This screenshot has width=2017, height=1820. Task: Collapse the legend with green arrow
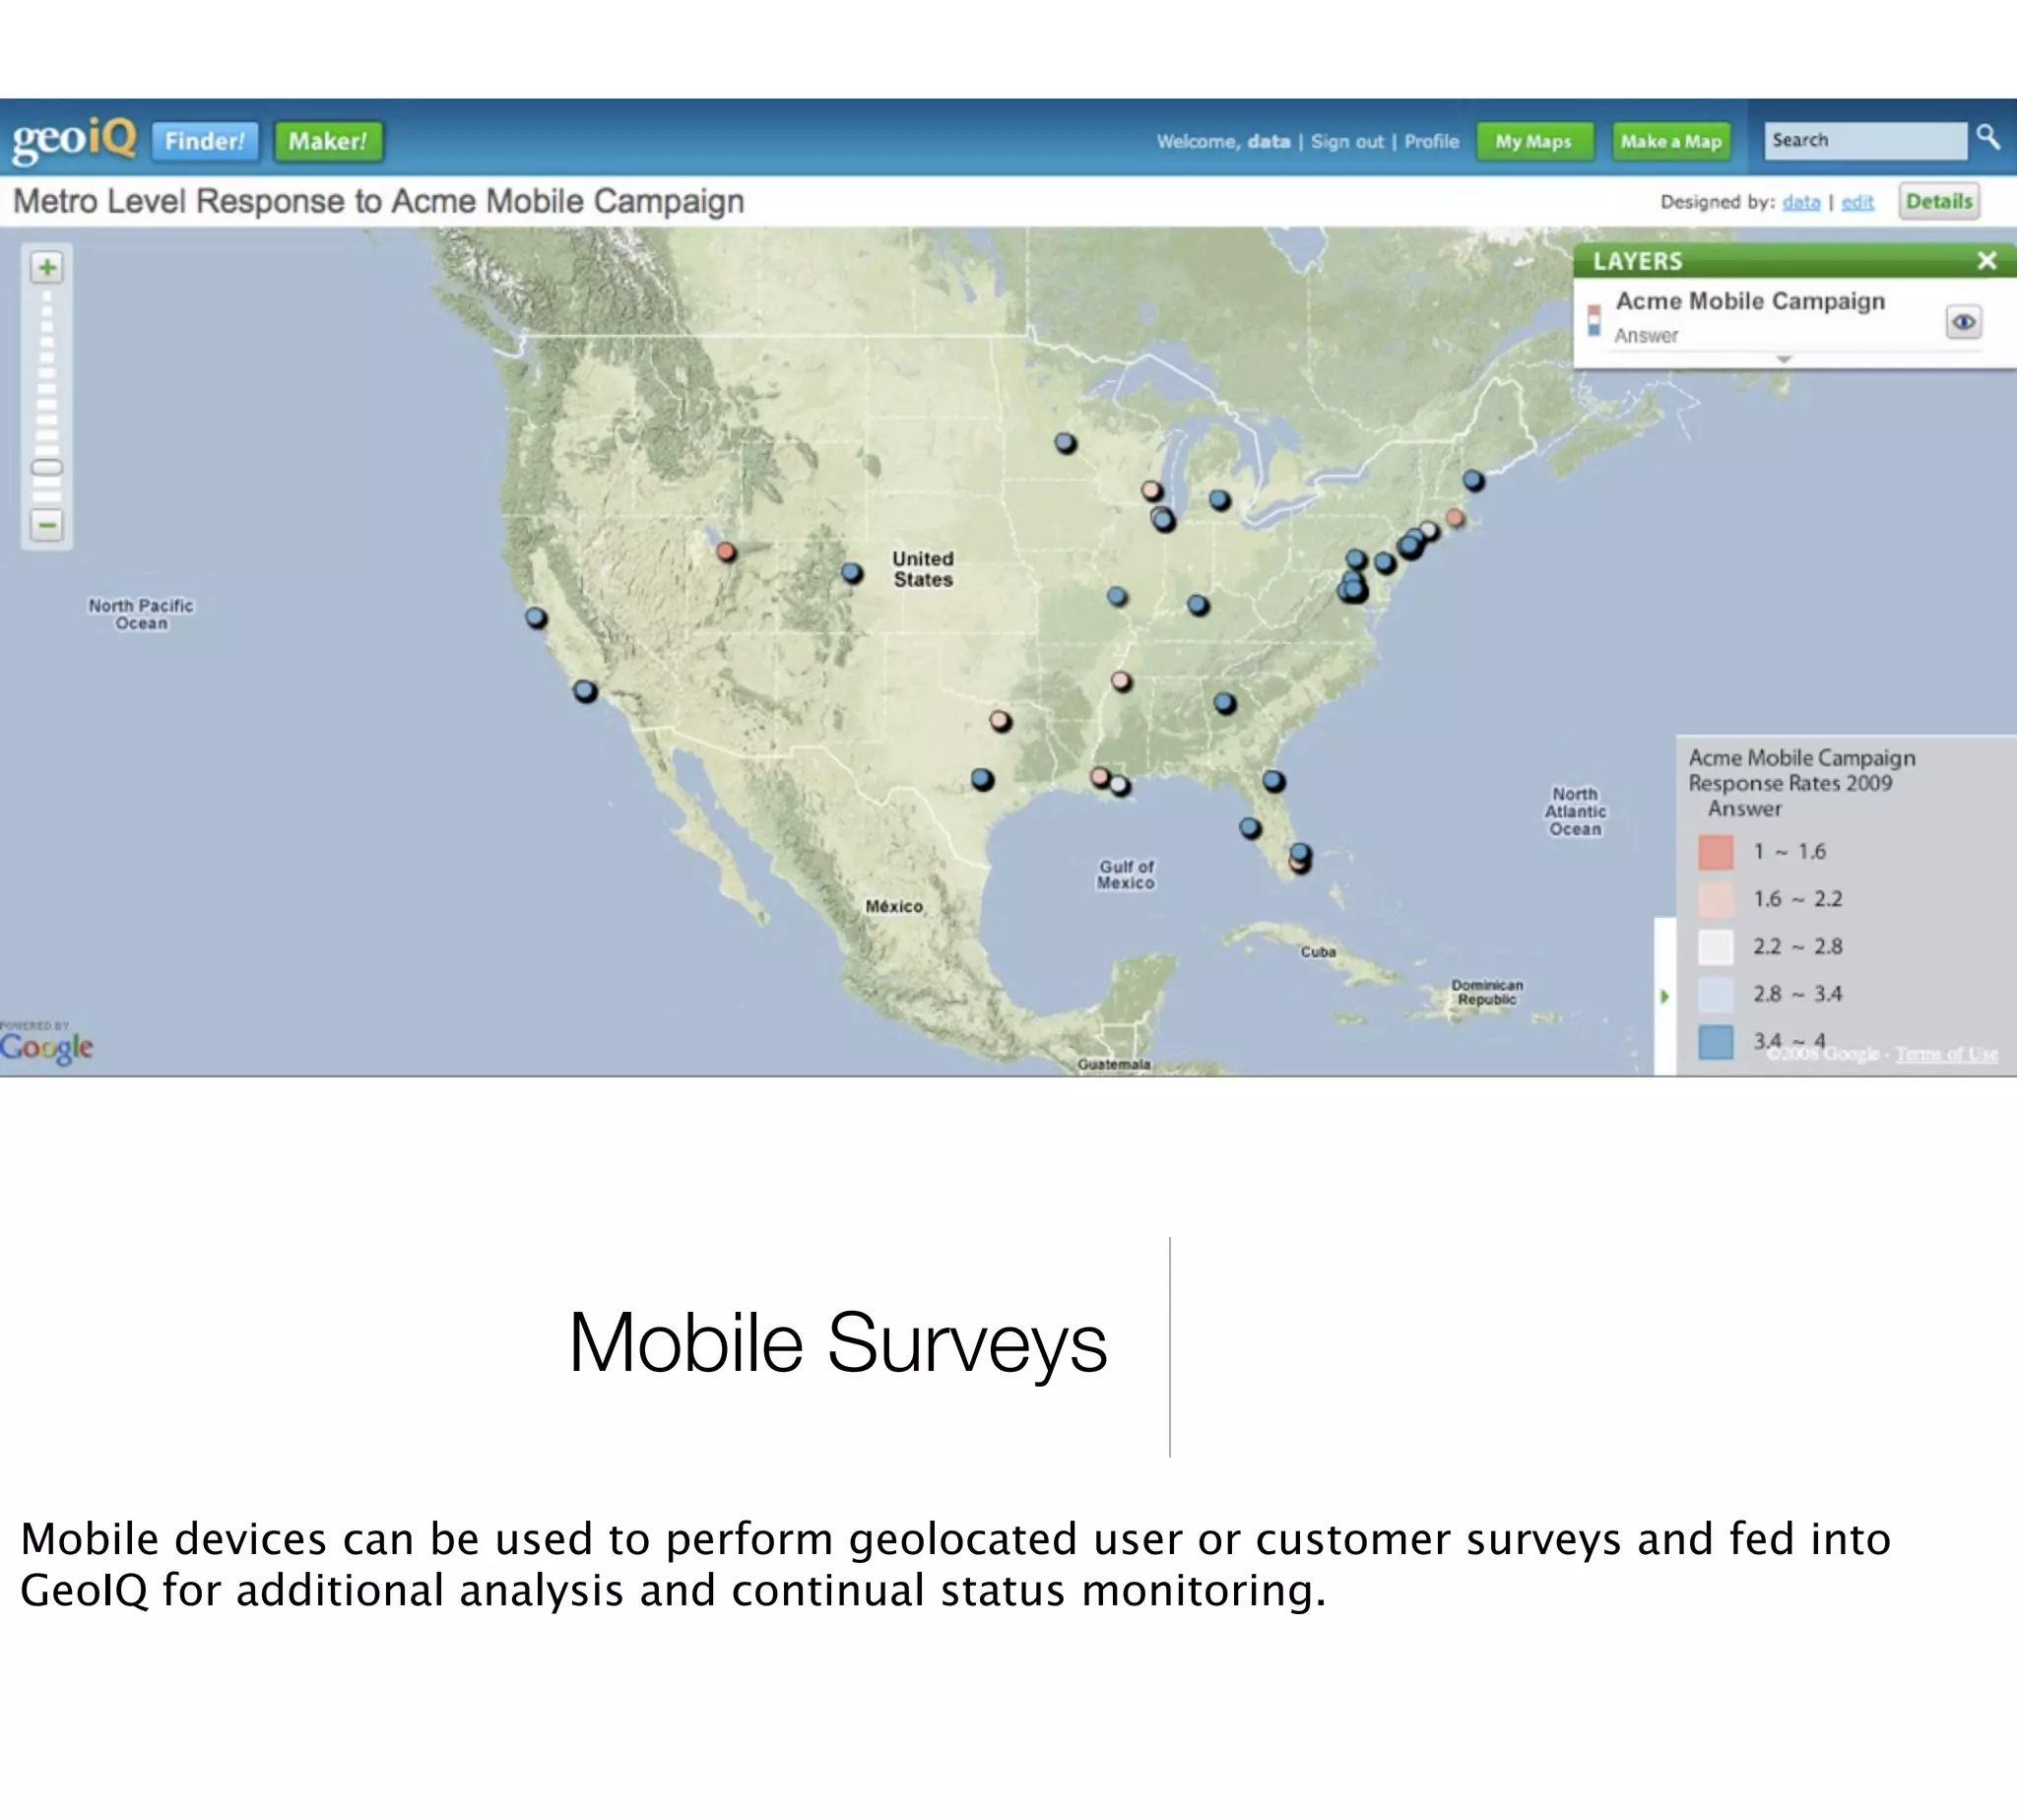[1664, 996]
